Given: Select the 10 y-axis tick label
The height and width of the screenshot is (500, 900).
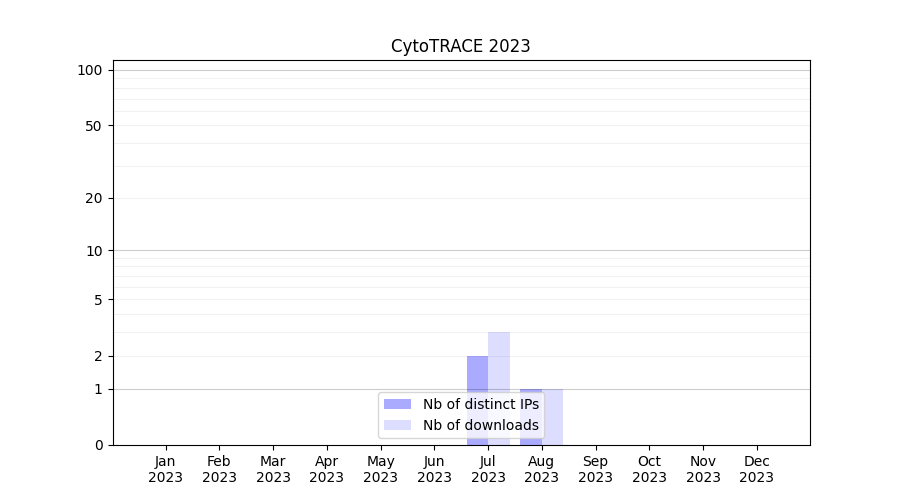Looking at the screenshot, I should pos(93,251).
